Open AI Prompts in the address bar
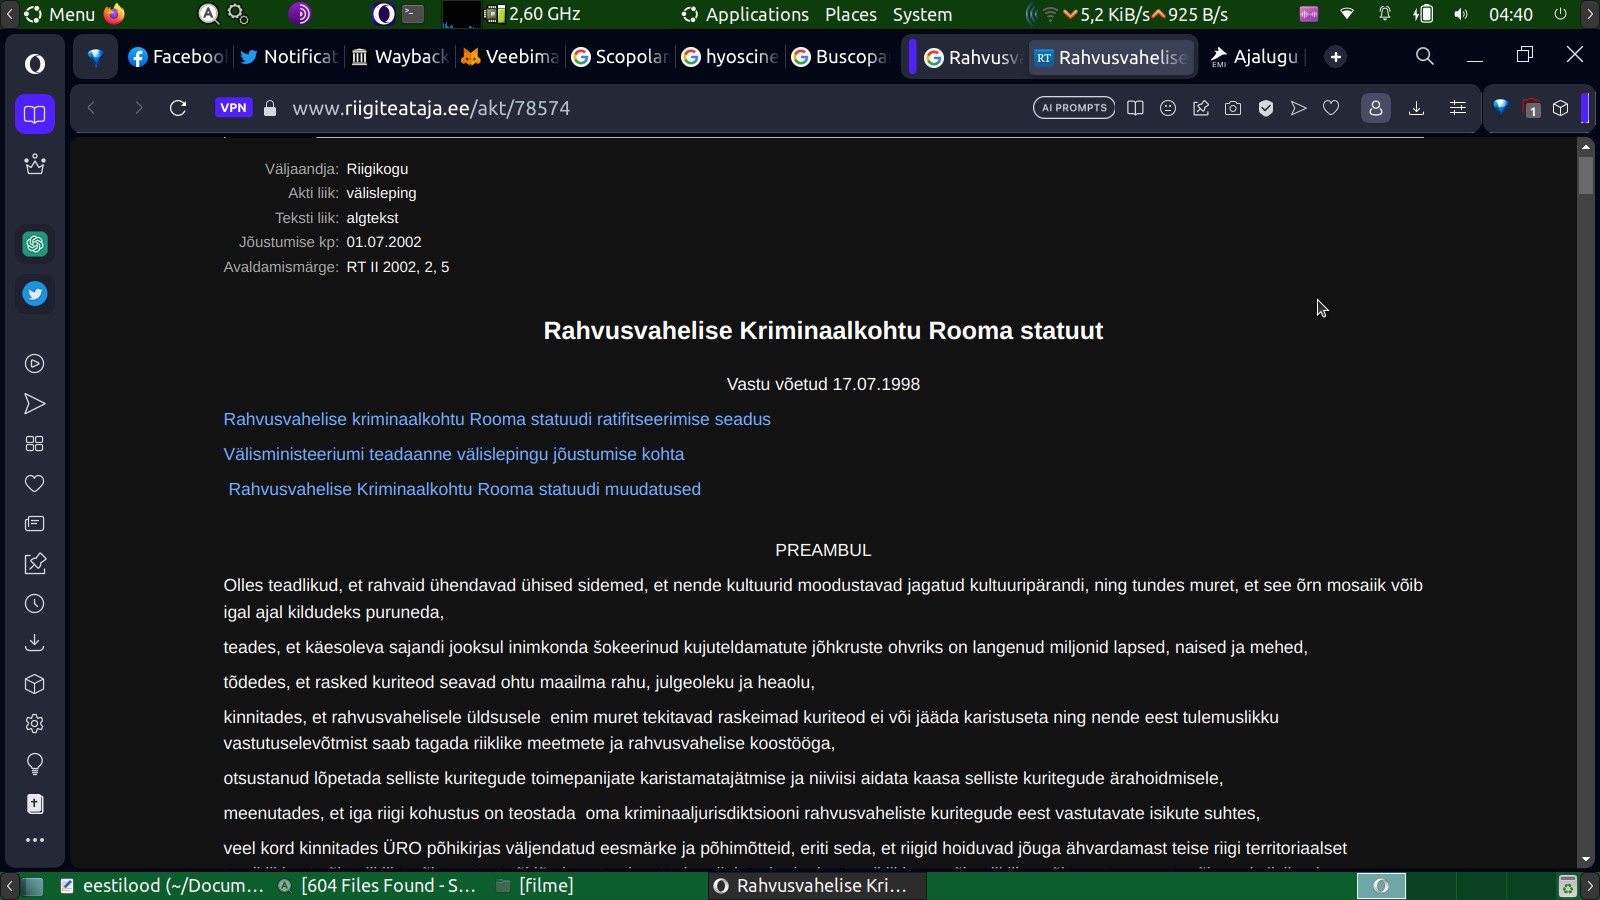1600x900 pixels. [1074, 108]
